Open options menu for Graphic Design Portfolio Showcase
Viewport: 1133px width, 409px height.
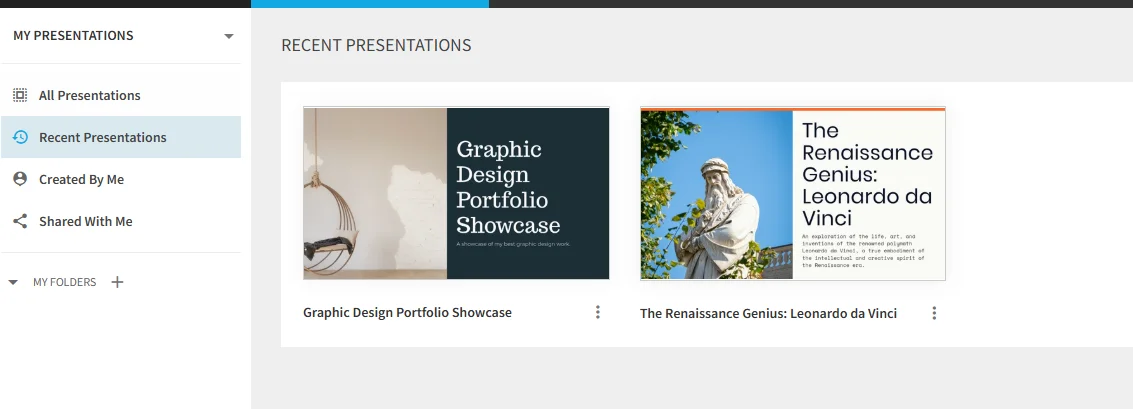[598, 312]
